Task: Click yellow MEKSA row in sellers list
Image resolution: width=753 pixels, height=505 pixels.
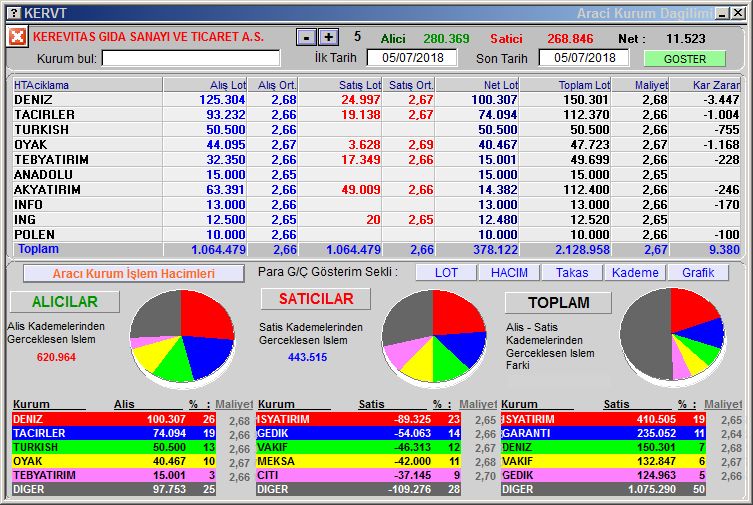Action: (359, 461)
